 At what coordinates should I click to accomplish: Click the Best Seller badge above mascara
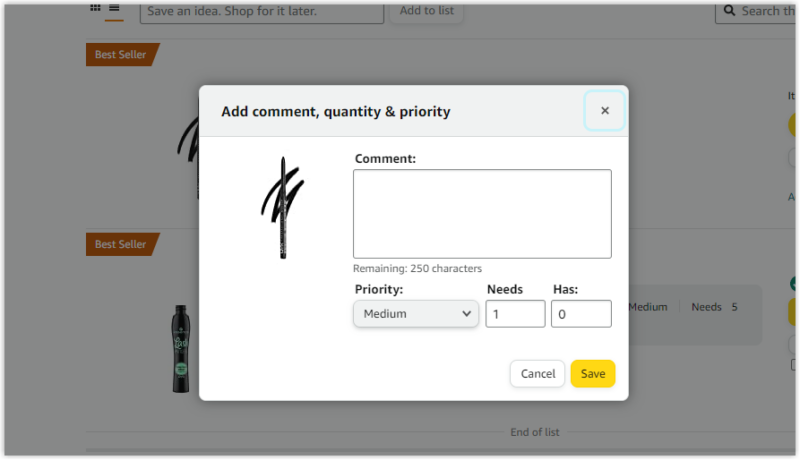point(121,244)
